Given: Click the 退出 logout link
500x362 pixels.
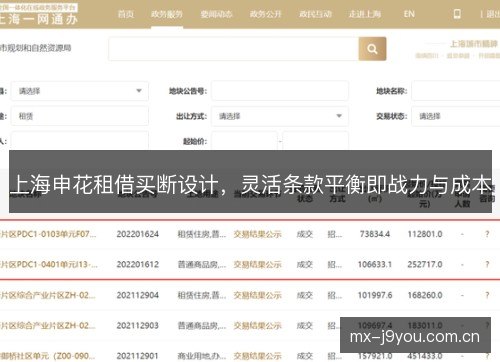Looking at the screenshot, I should click(x=493, y=14).
